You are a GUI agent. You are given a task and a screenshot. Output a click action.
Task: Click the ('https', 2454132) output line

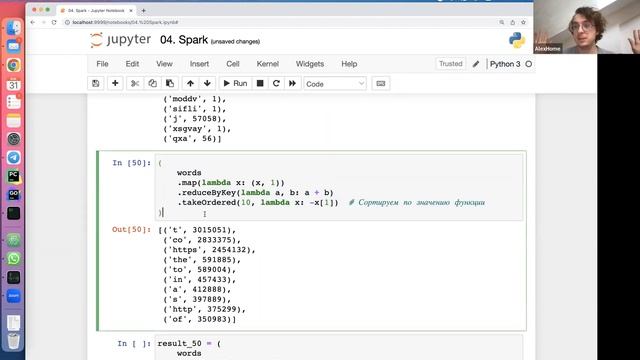pyautogui.click(x=209, y=250)
